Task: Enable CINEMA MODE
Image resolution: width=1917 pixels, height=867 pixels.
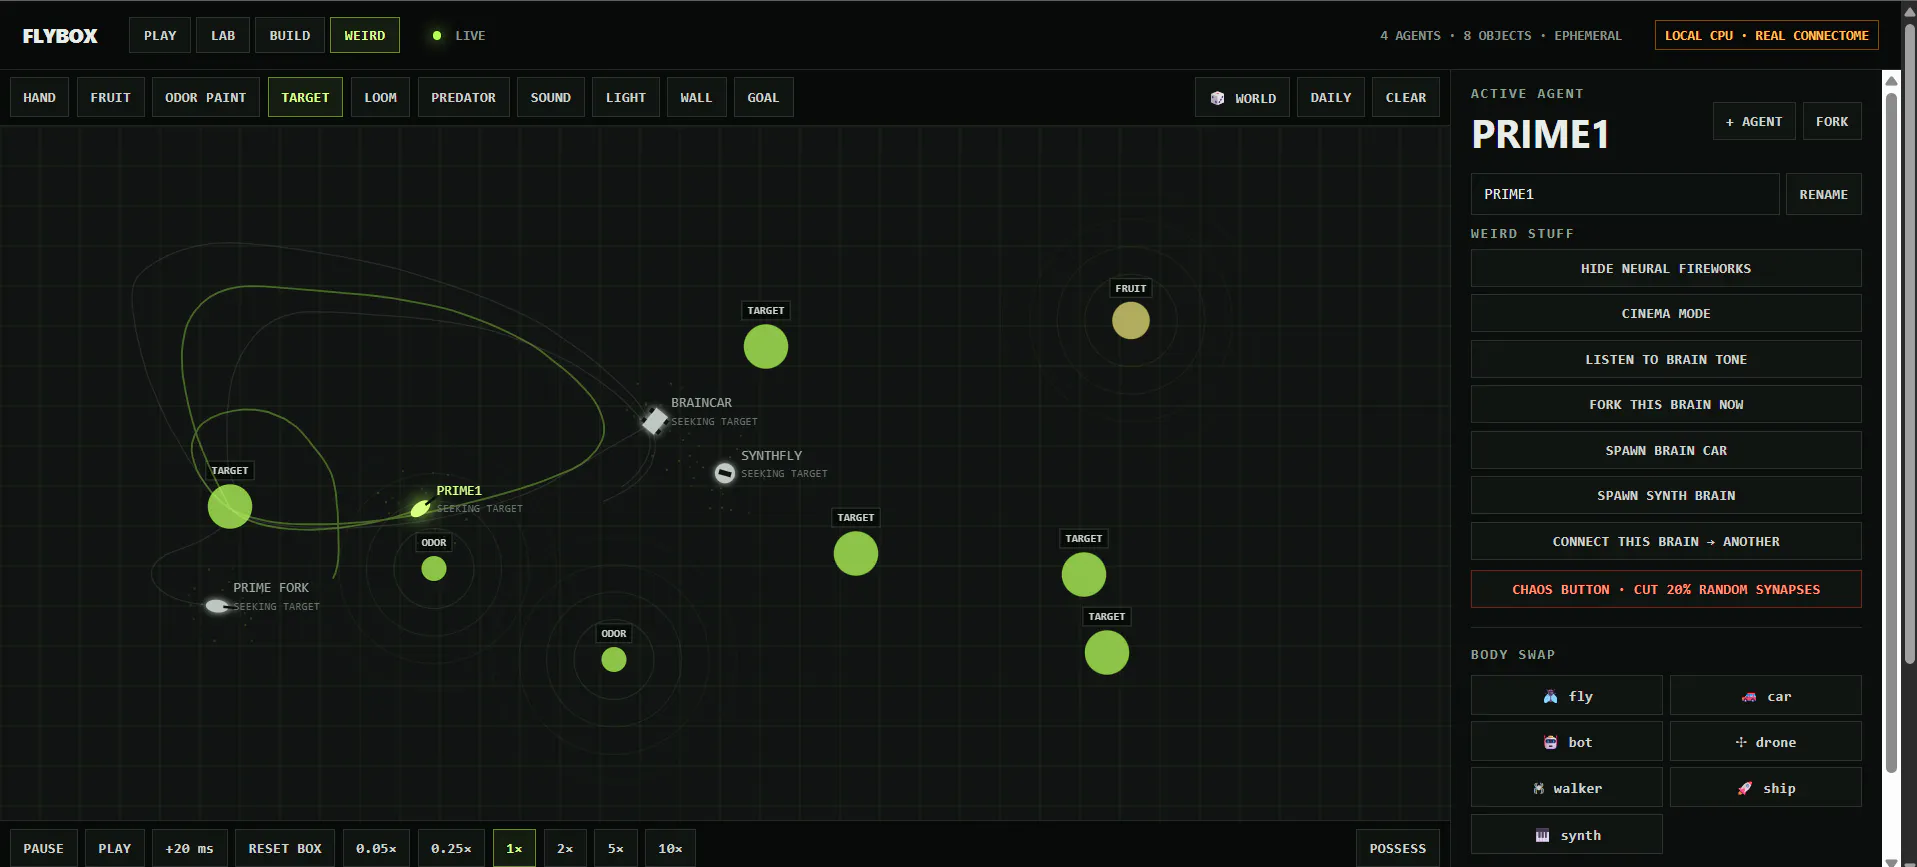Action: pyautogui.click(x=1666, y=313)
